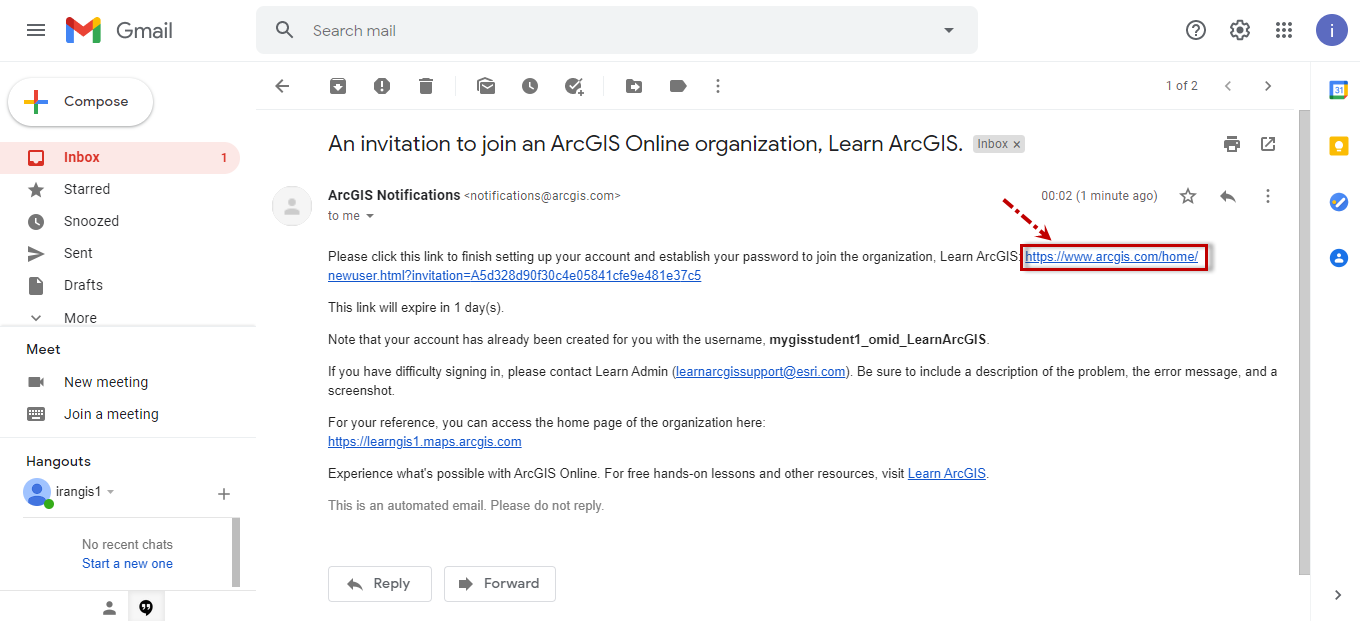This screenshot has width=1360, height=621.
Task: Mark the email as unread
Action: click(486, 86)
